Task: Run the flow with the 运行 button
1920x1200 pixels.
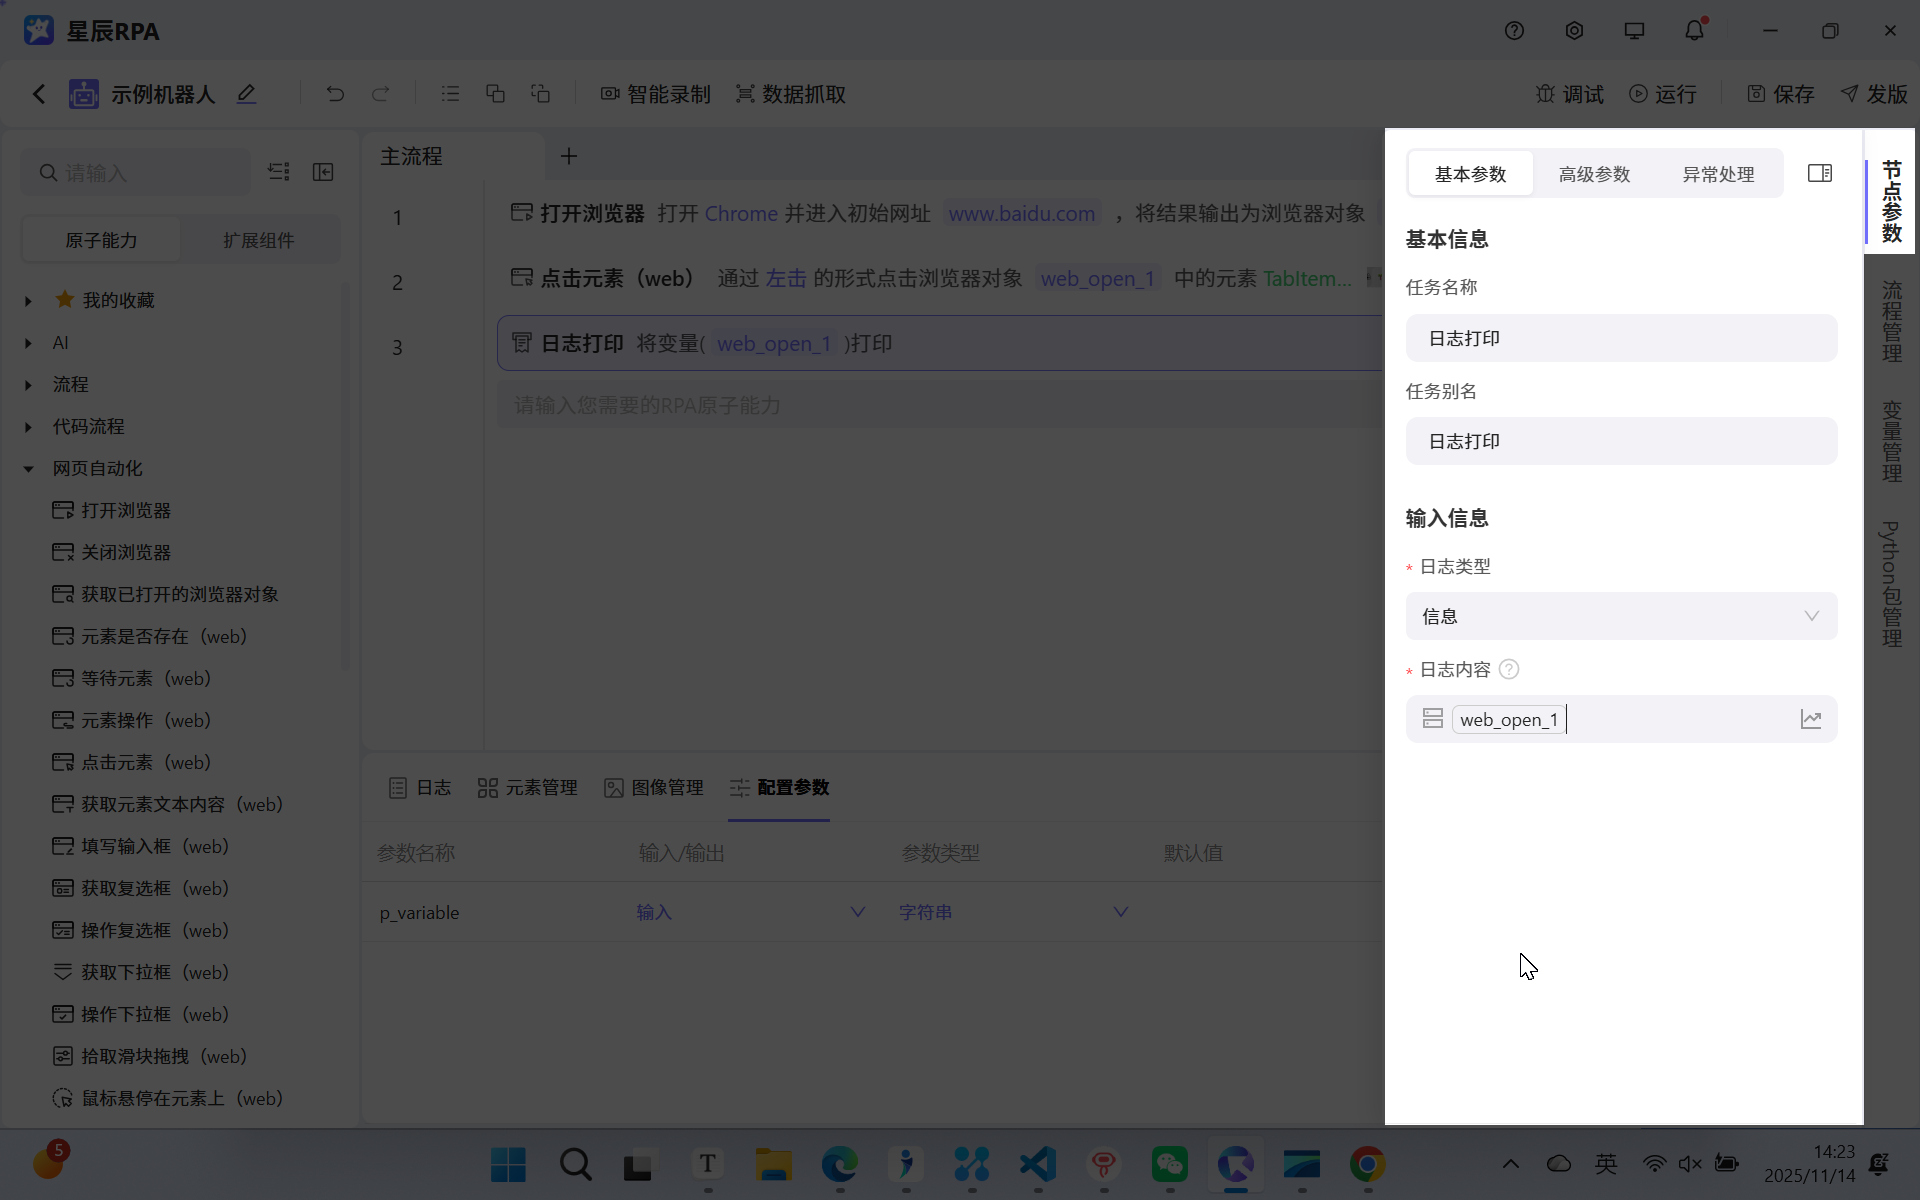Action: pos(1663,93)
